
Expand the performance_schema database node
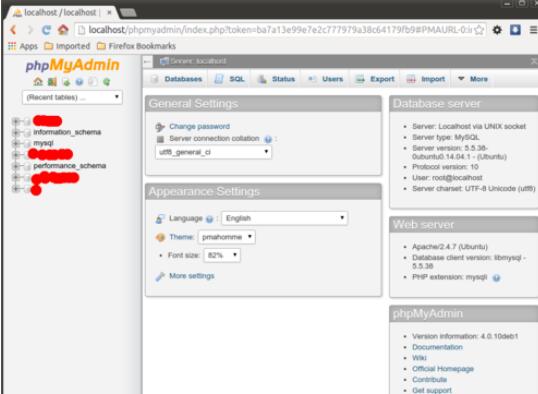tap(15, 166)
